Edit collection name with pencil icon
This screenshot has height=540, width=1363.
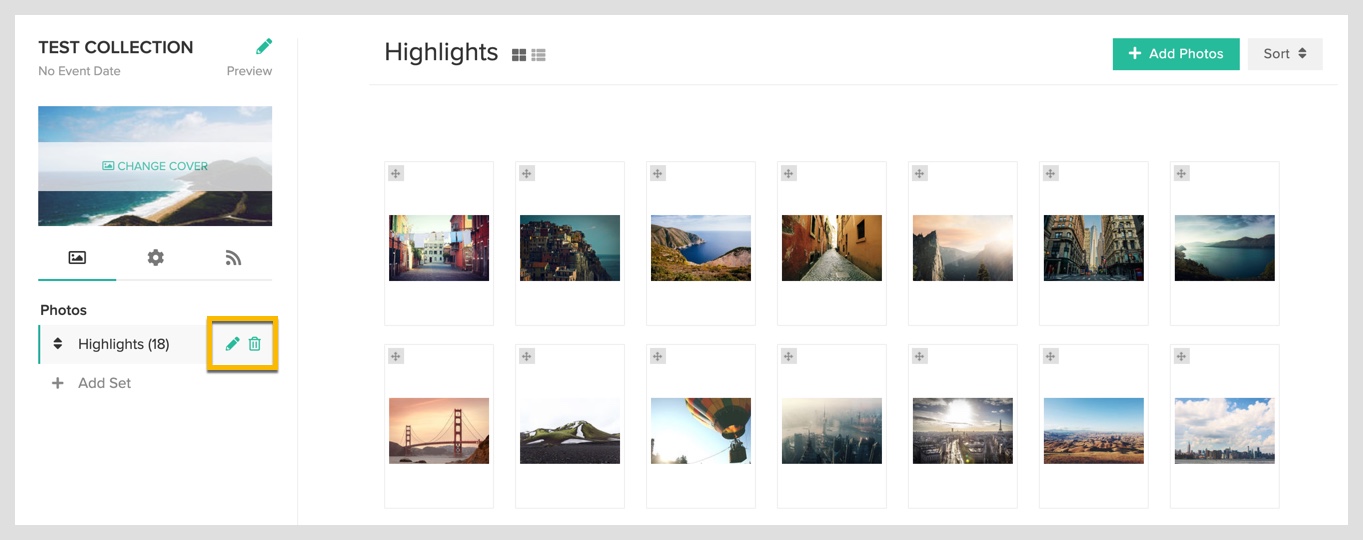pos(264,46)
